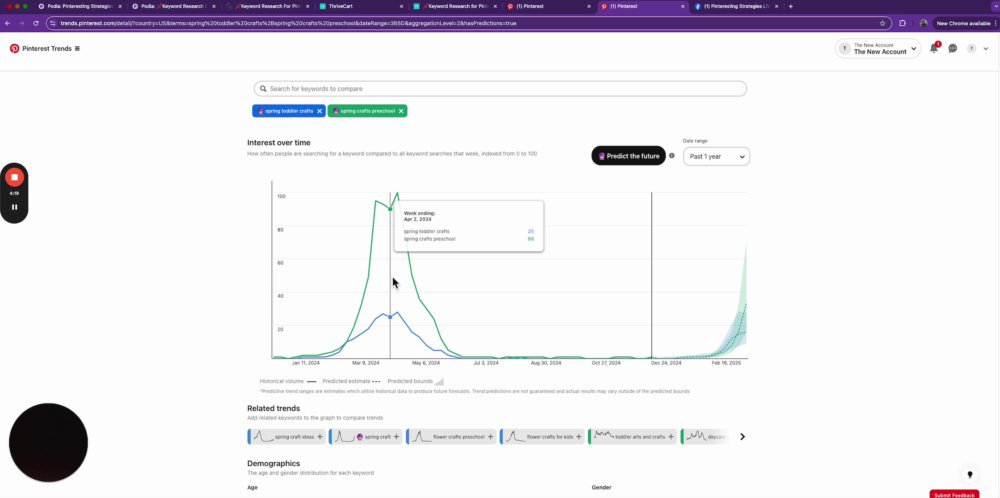Expand the profile chevron menu
This screenshot has width=1000, height=498.
click(x=985, y=48)
